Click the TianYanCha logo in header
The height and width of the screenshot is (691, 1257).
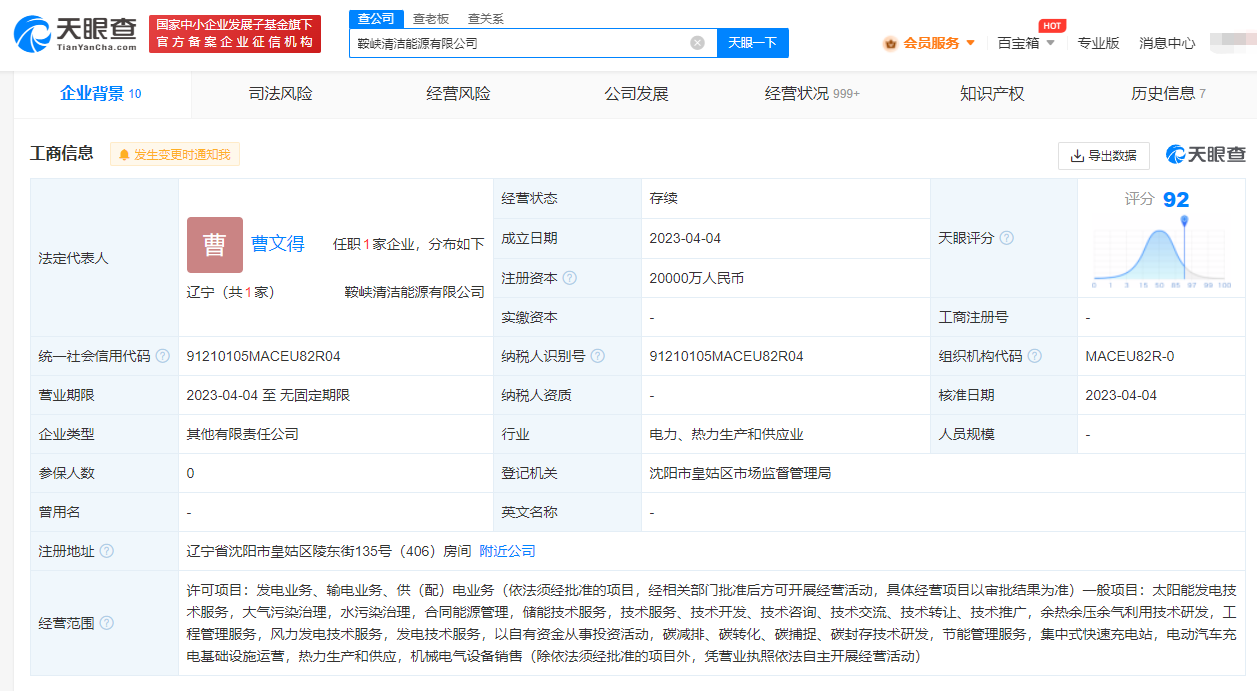75,34
